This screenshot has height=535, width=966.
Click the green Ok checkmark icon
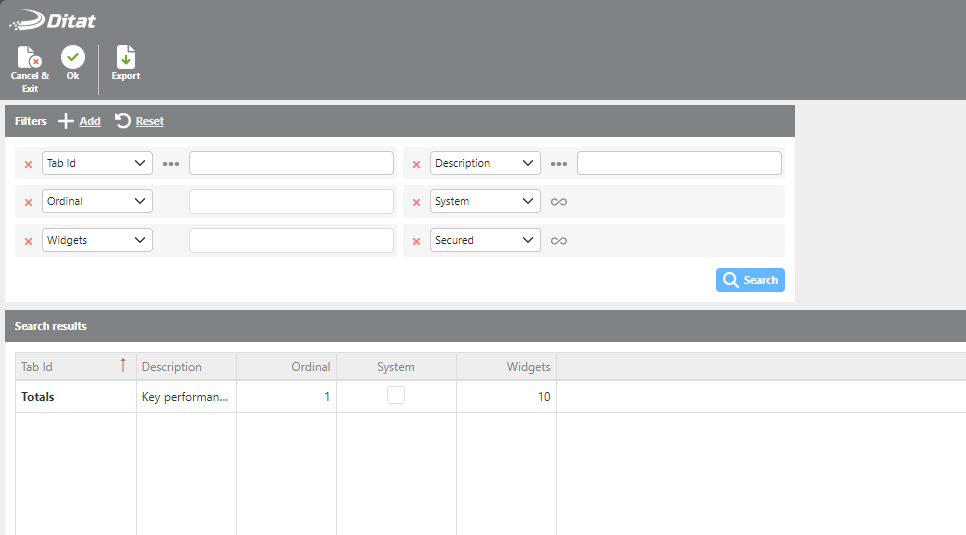pos(73,58)
